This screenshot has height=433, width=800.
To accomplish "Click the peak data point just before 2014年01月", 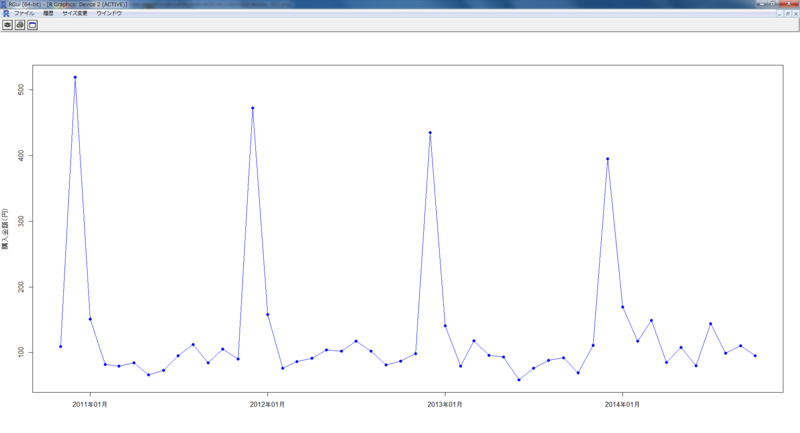I will pos(608,159).
